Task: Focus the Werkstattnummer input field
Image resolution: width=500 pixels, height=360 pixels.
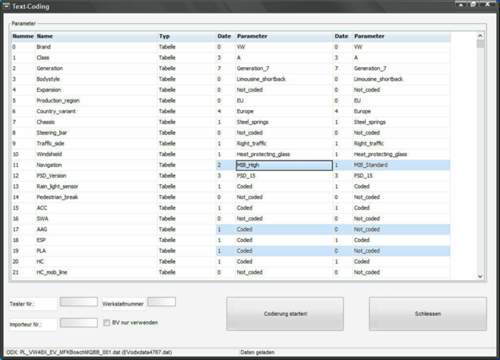Action: [161, 302]
